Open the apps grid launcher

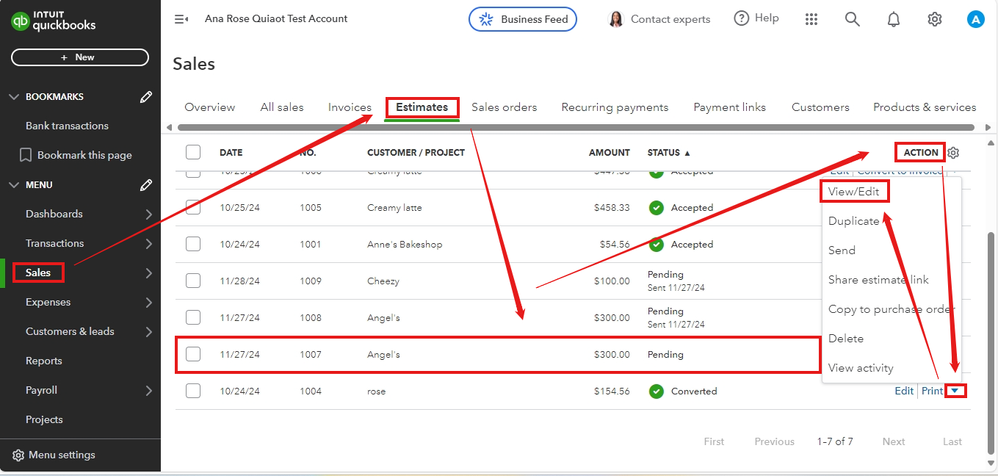811,19
